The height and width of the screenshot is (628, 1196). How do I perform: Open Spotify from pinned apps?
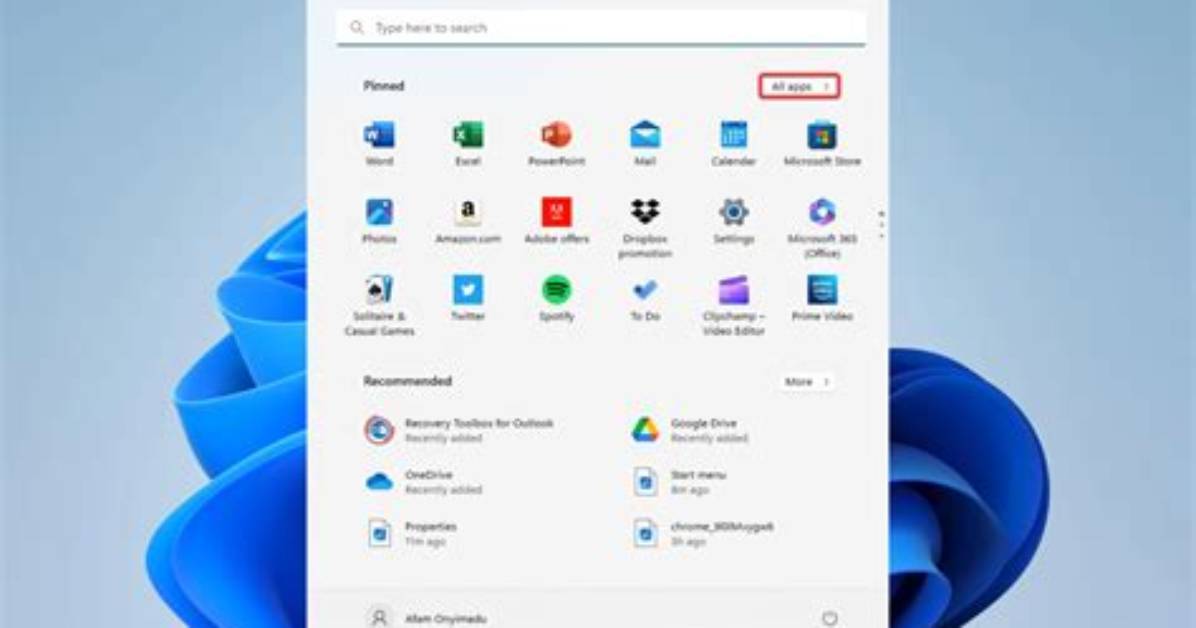click(x=556, y=298)
